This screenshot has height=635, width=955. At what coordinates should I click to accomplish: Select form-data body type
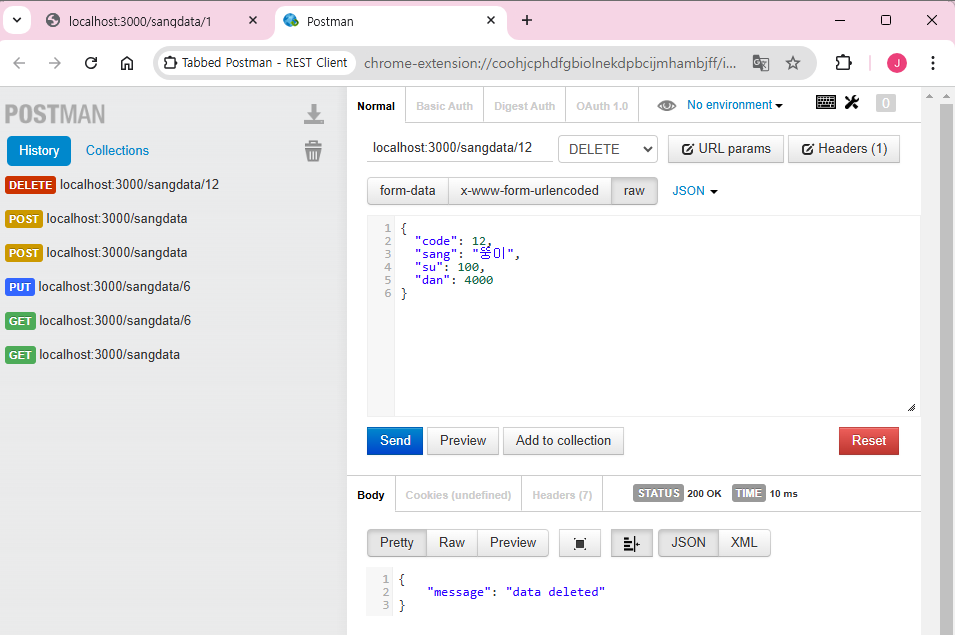[407, 191]
